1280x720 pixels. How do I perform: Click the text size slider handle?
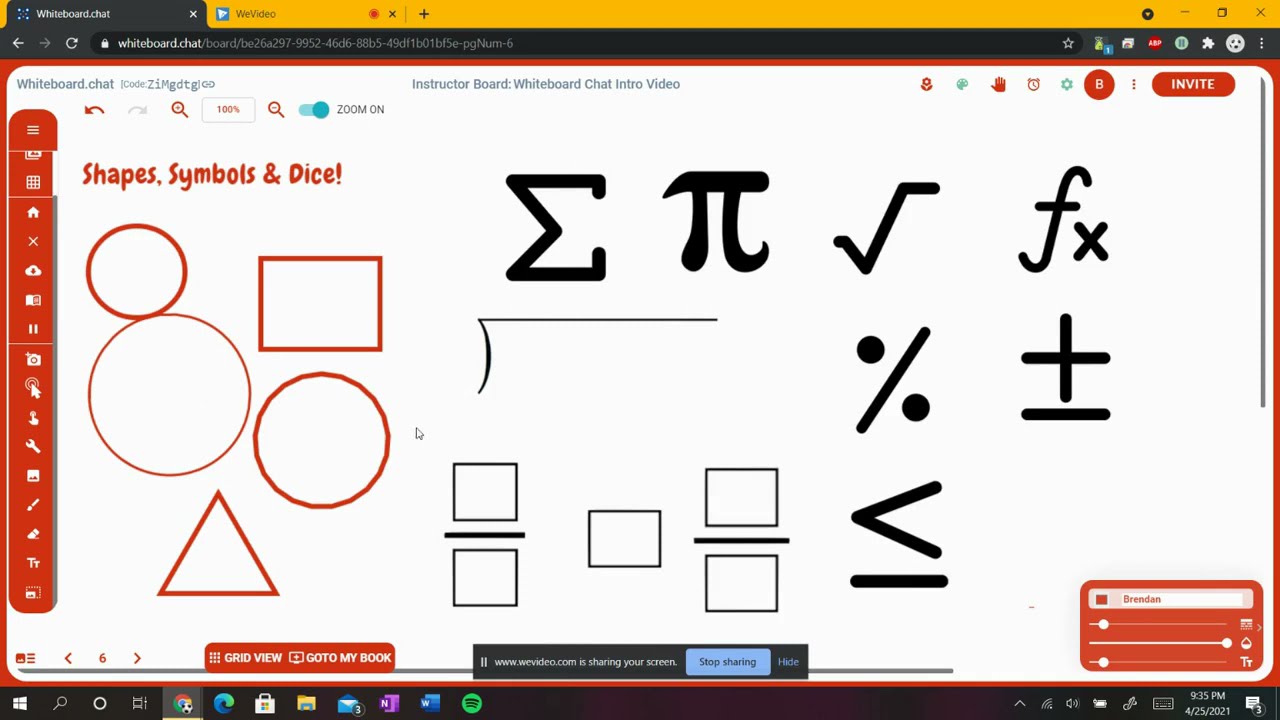click(x=1103, y=662)
